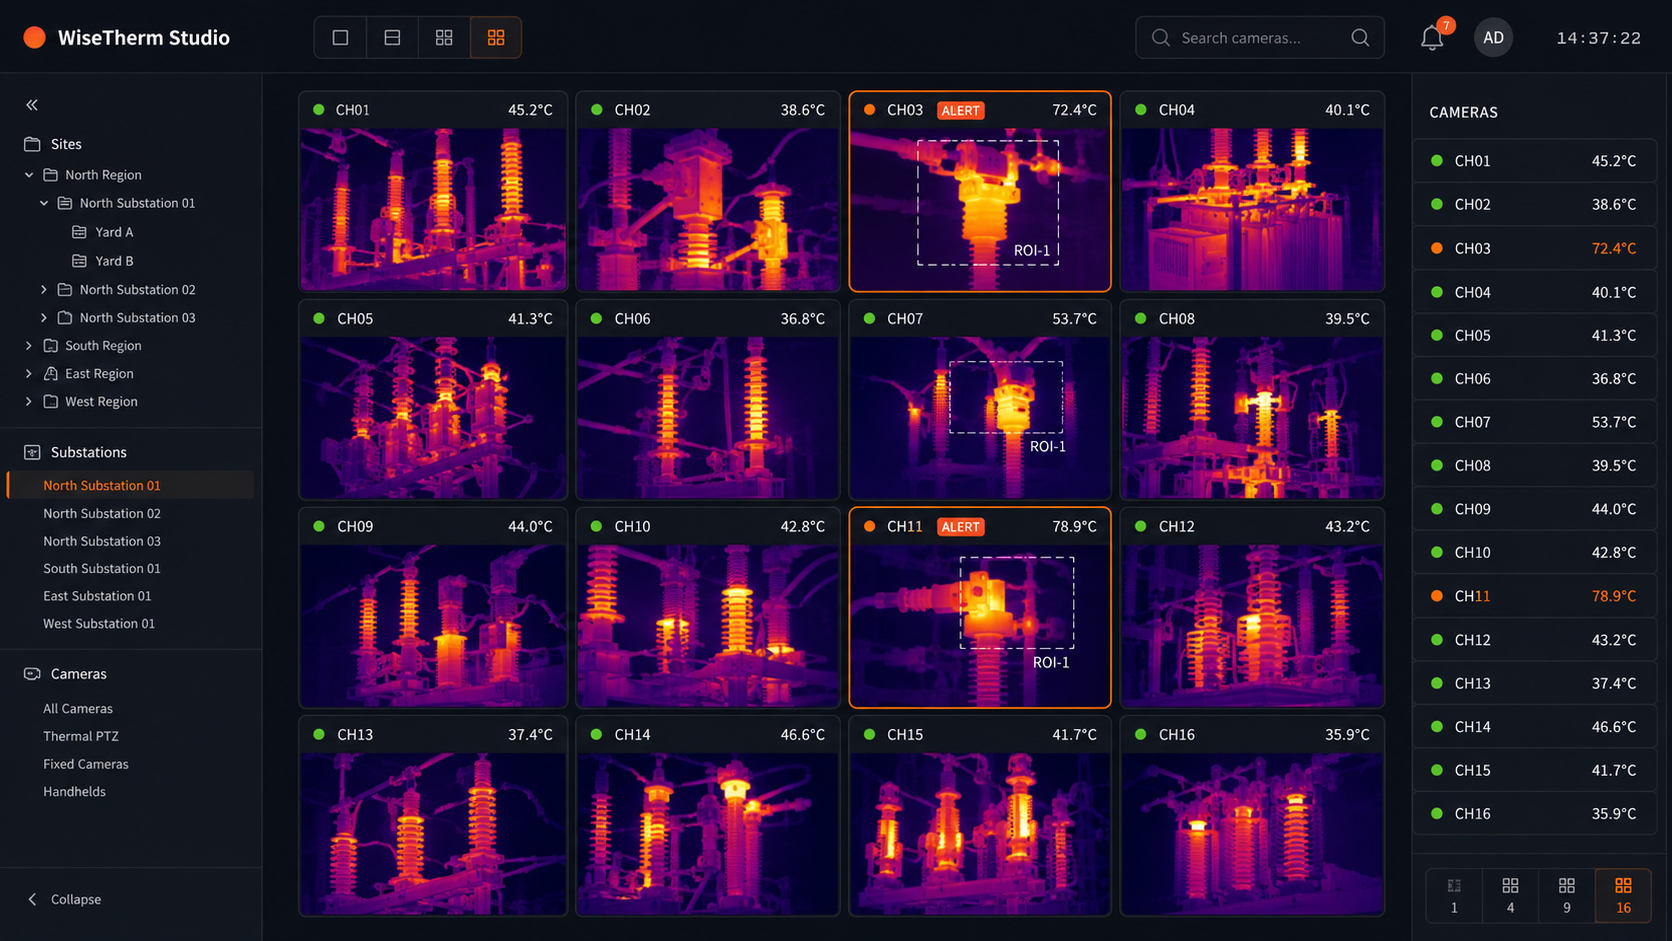Click the Cameras section icon

tap(32, 674)
